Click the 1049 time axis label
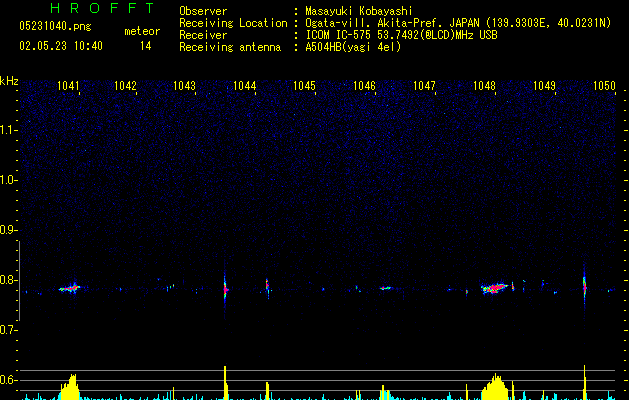This screenshot has width=629, height=400. (544, 85)
